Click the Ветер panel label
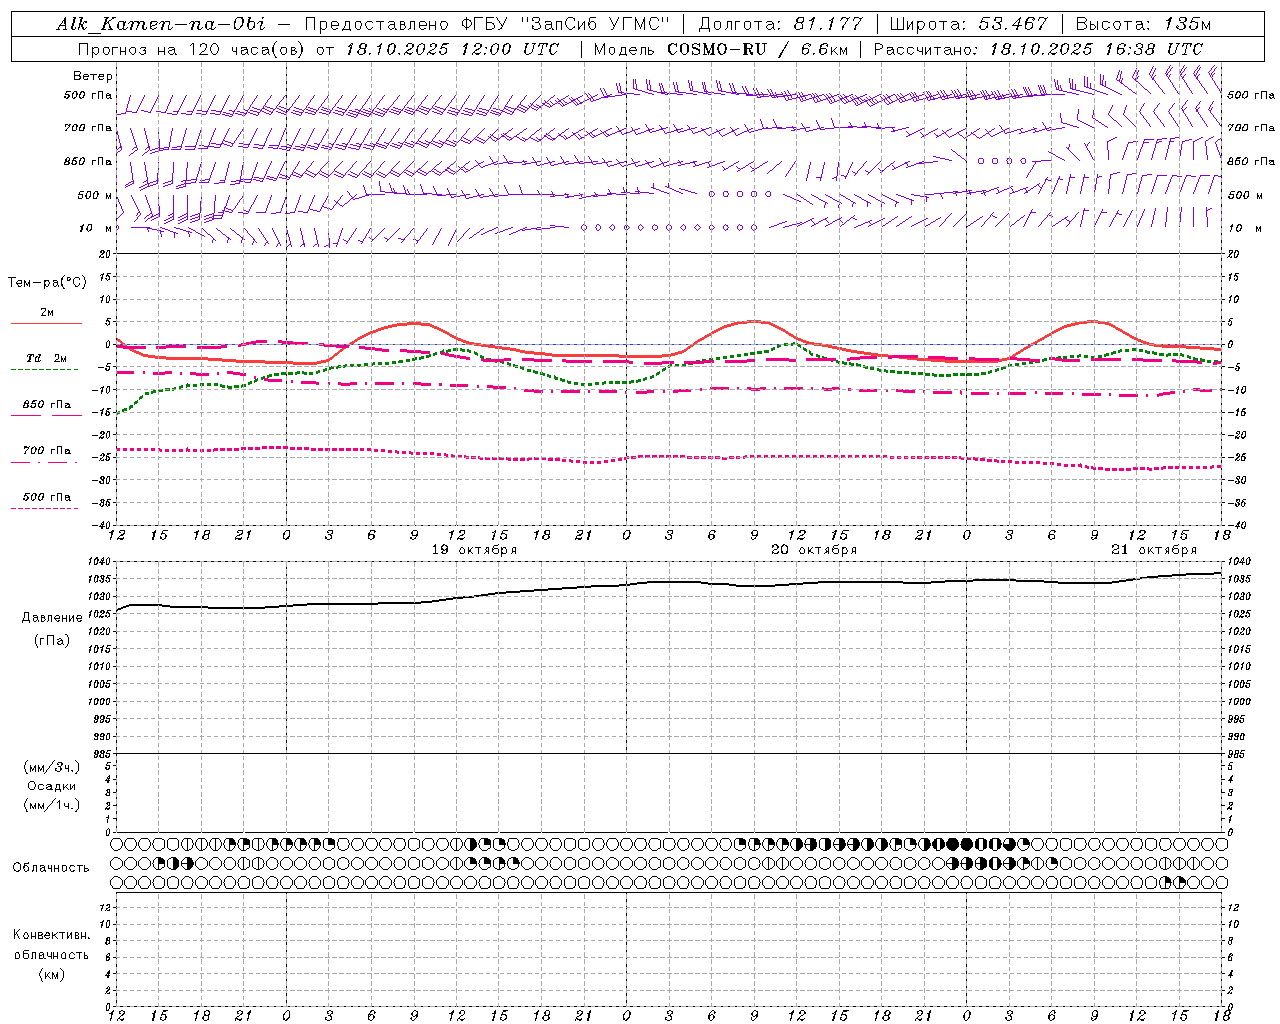 tap(93, 76)
